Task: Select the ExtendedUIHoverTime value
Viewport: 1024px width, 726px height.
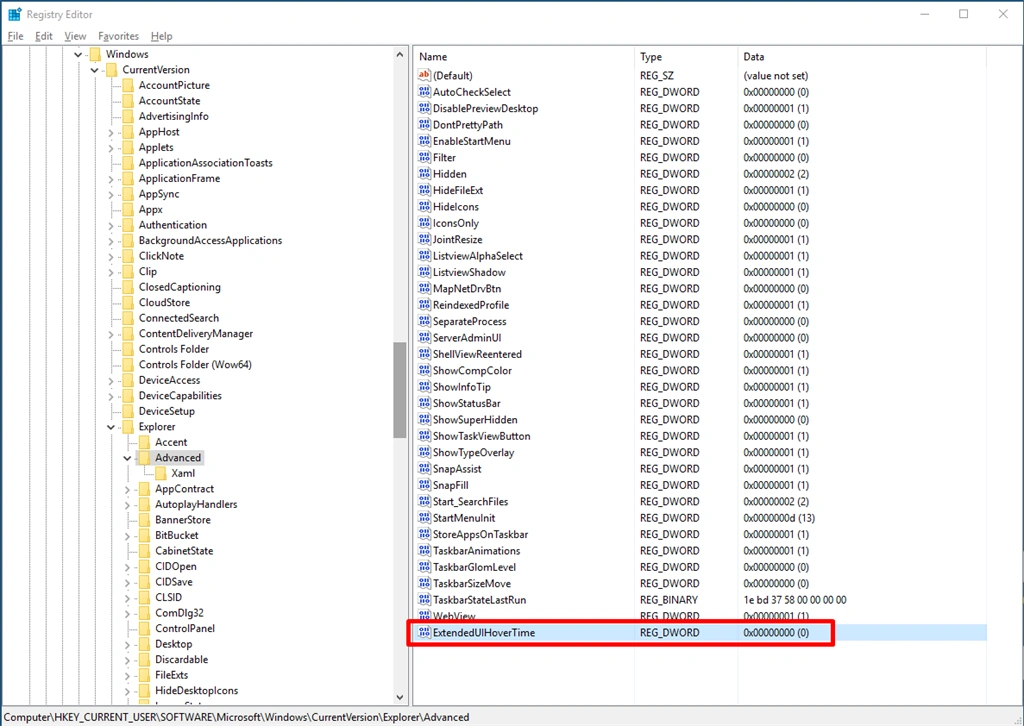Action: [x=484, y=632]
